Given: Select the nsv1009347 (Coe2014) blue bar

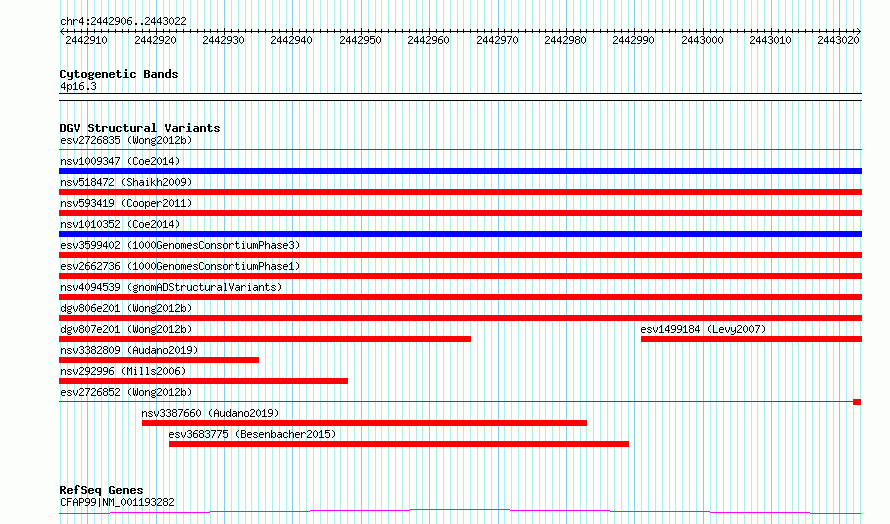Looking at the screenshot, I should pyautogui.click(x=460, y=171).
